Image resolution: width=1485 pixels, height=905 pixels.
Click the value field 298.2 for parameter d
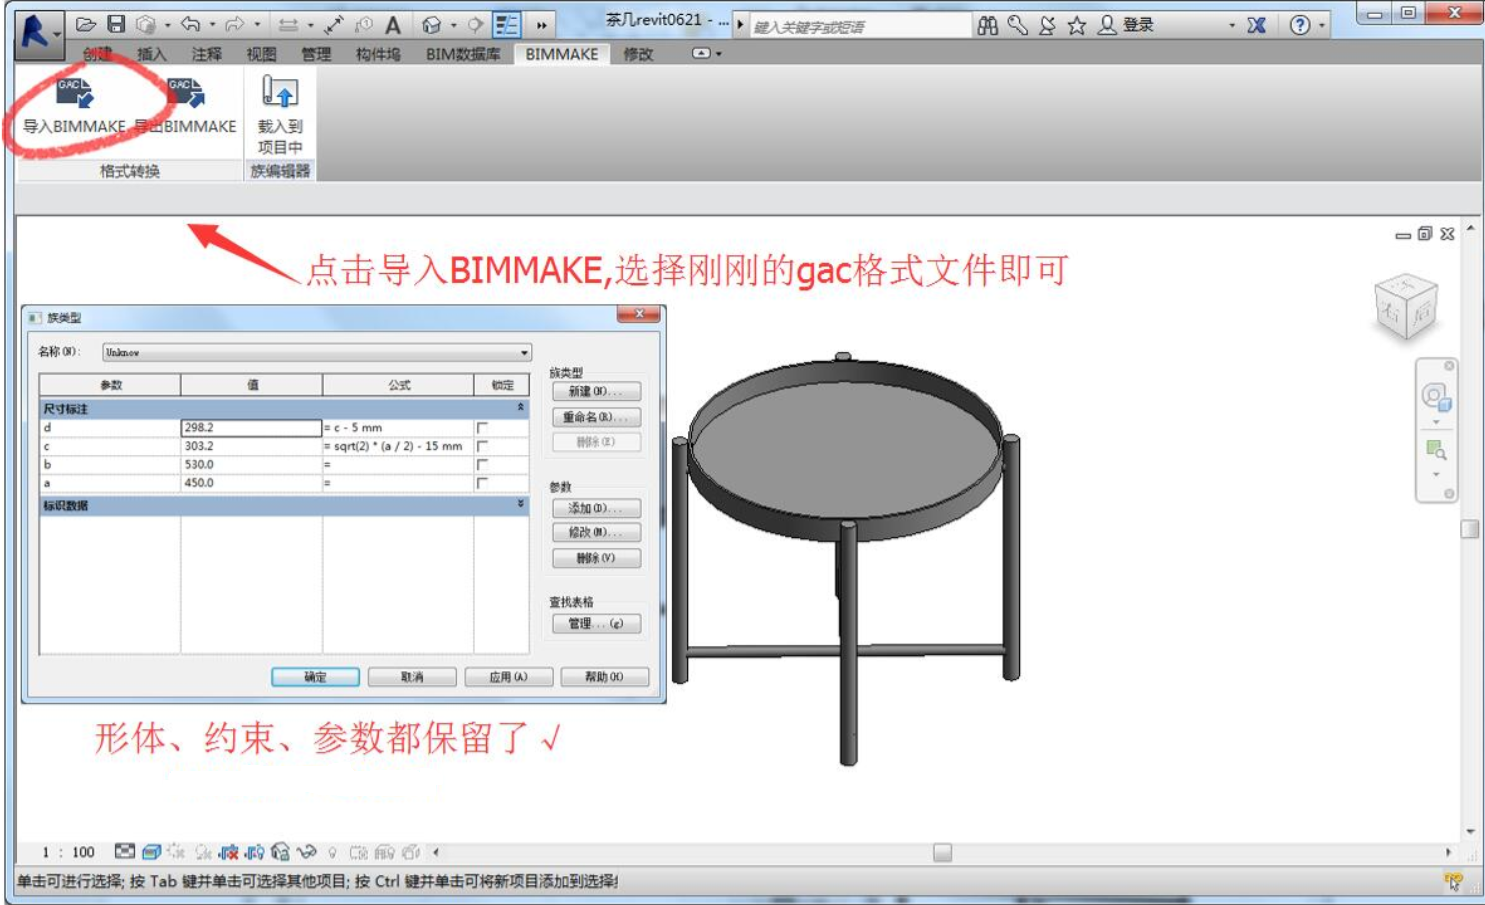tap(251, 428)
